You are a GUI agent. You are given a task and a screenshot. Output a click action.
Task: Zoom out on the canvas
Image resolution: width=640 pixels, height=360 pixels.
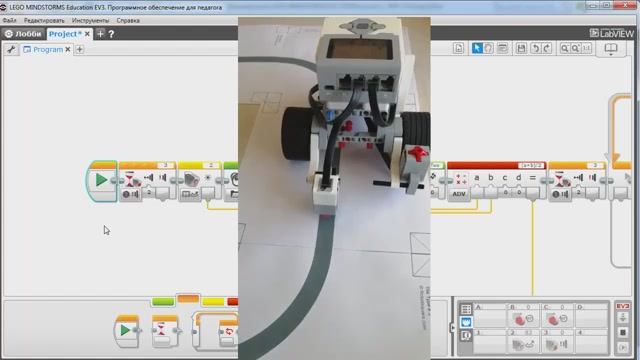click(x=564, y=48)
